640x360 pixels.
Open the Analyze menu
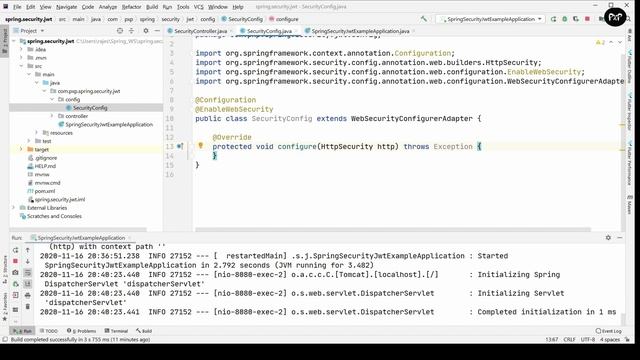tap(108, 7)
